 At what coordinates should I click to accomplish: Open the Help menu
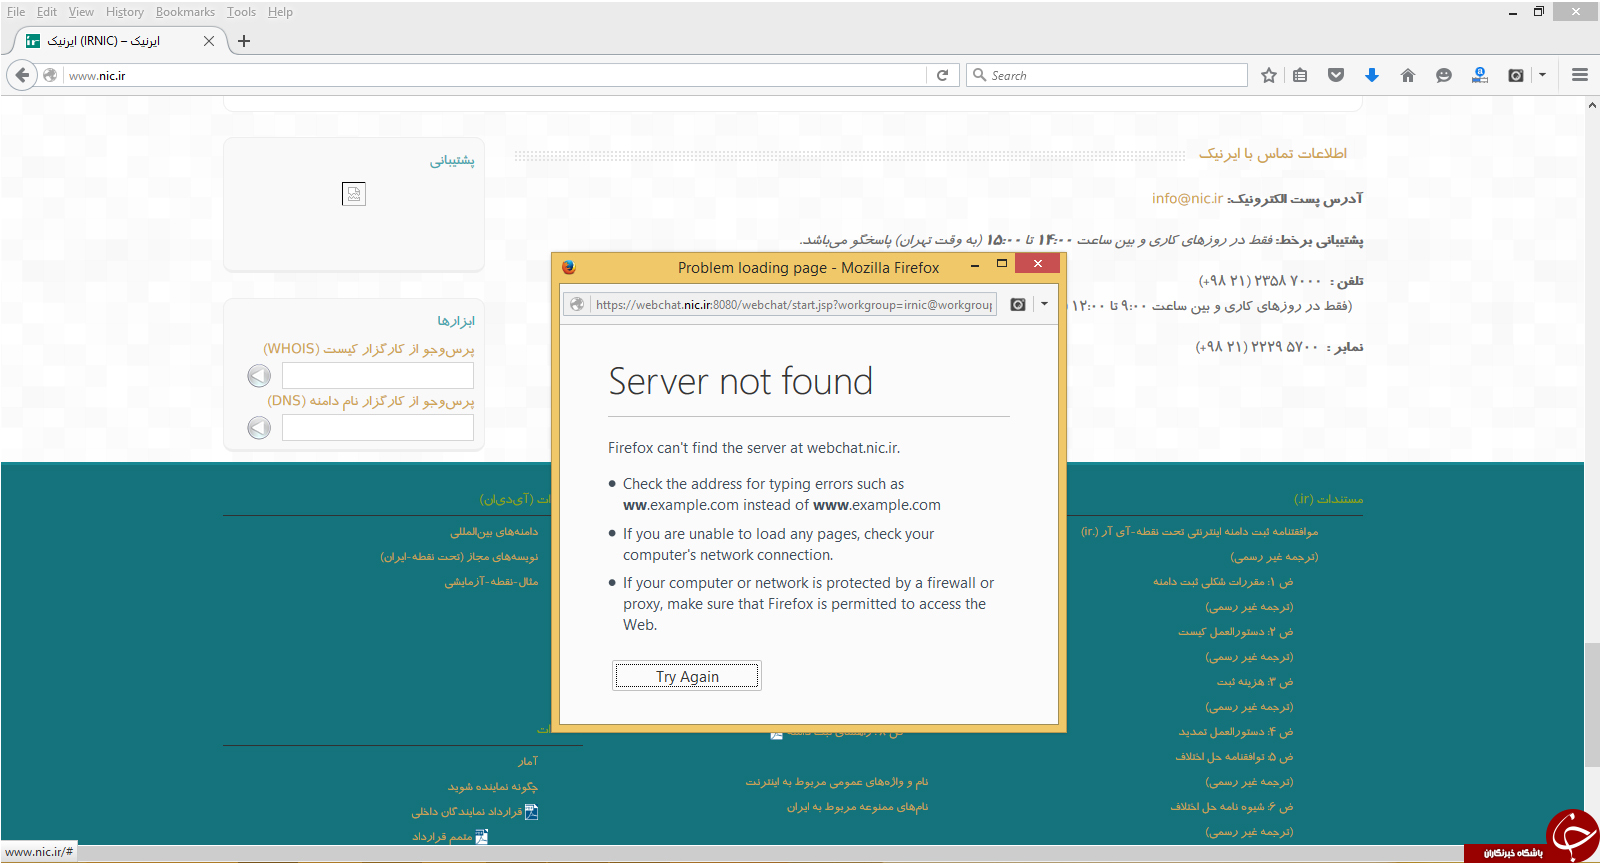(x=280, y=12)
